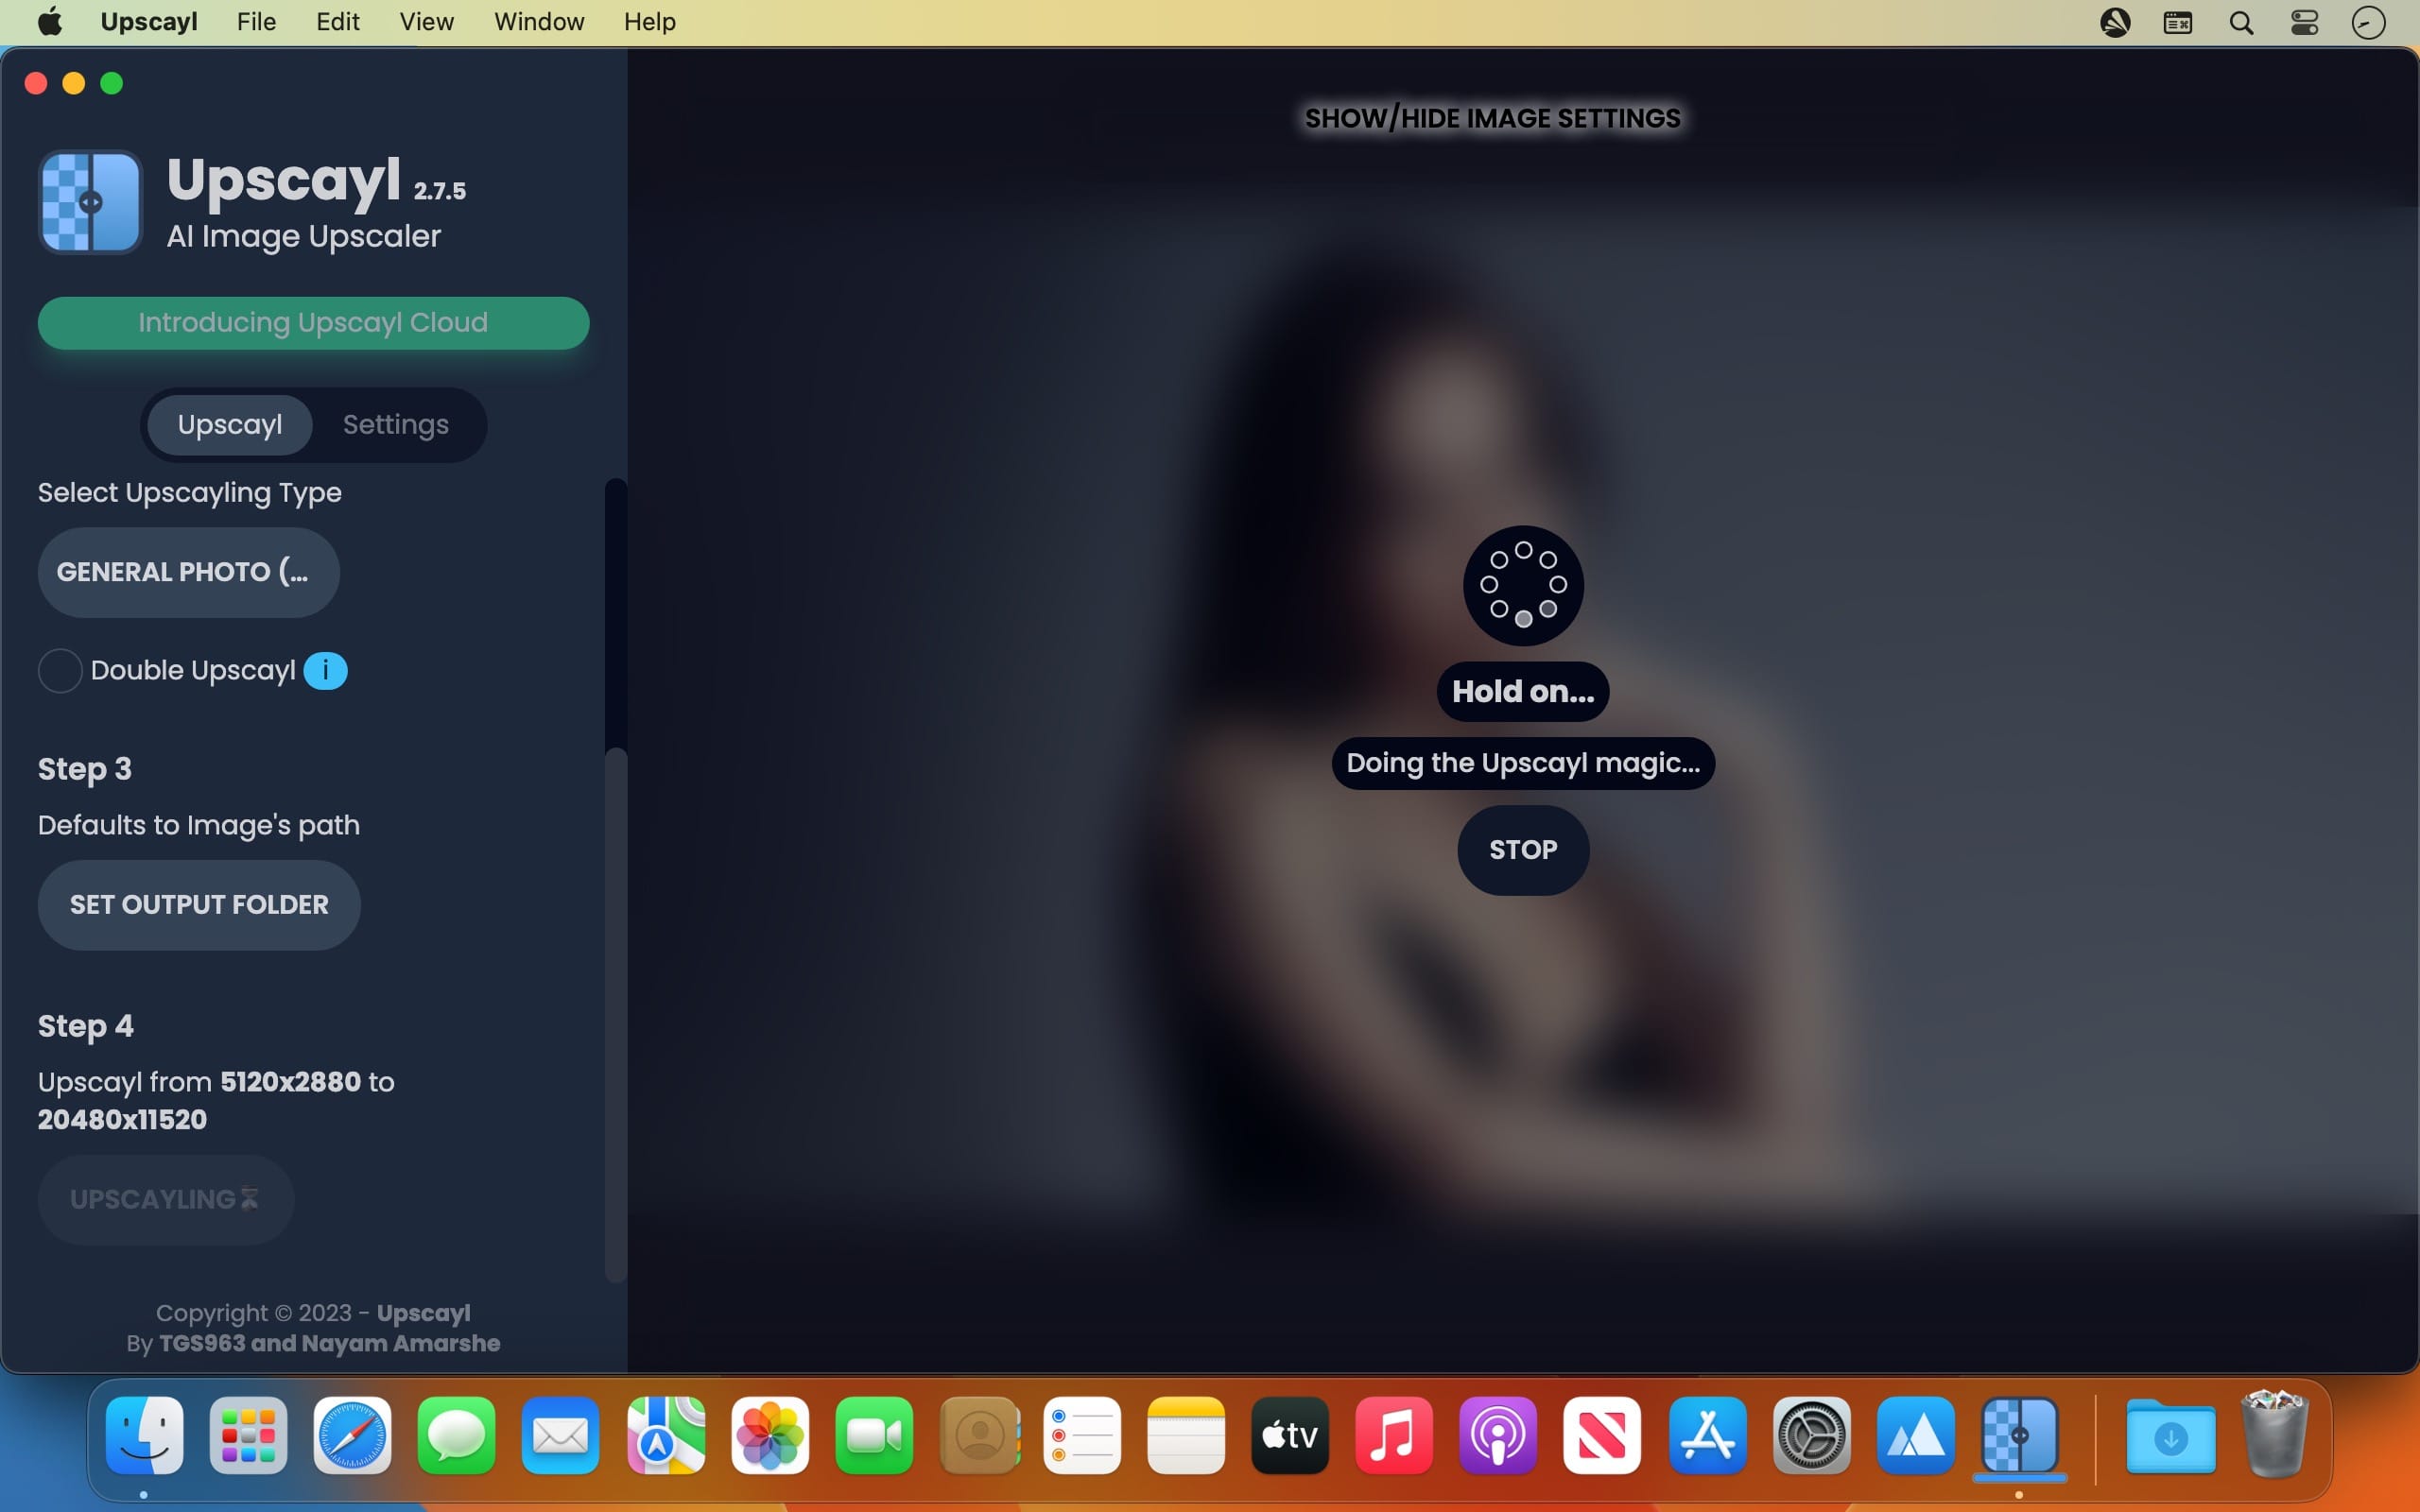
Task: Click the Introducing Upscayl Cloud banner button
Action: coord(314,323)
